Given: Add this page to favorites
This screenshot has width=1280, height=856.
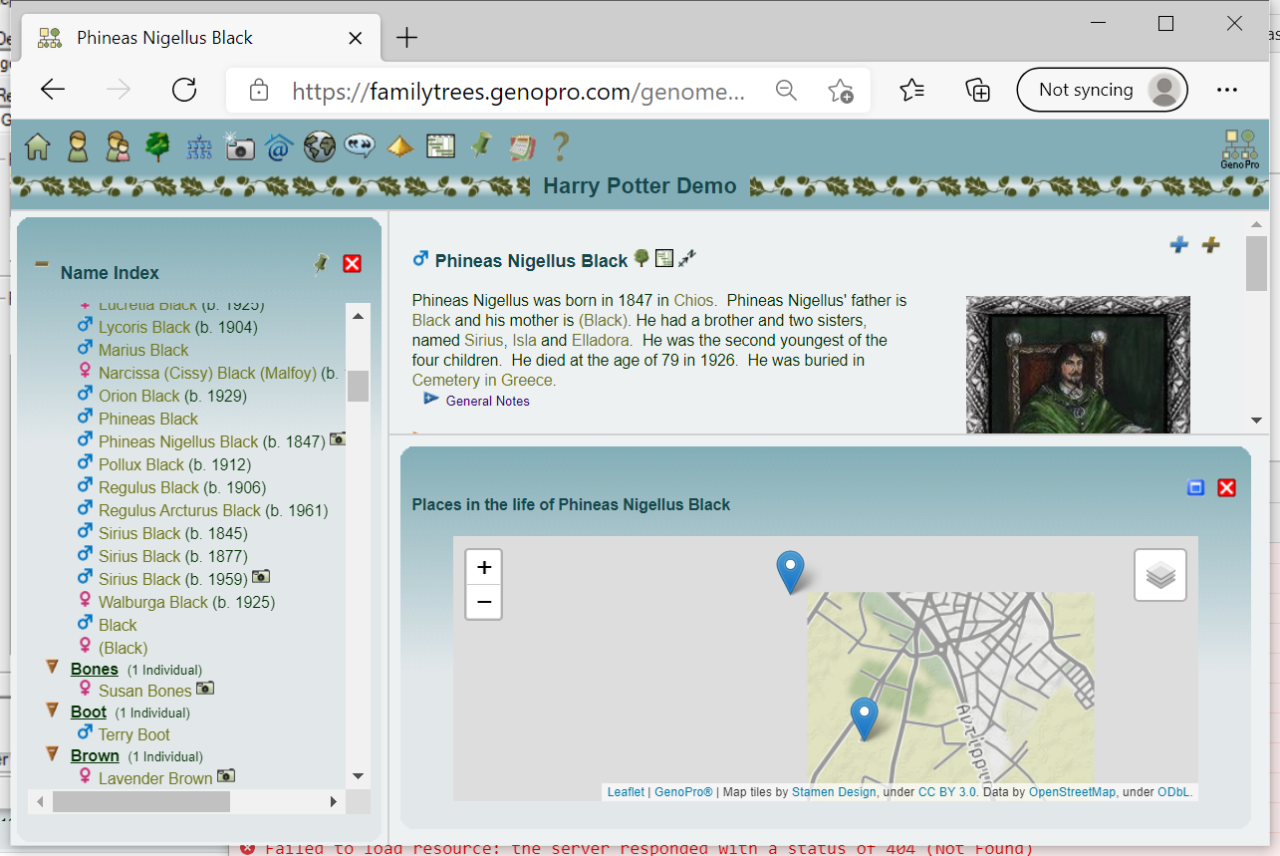Looking at the screenshot, I should point(840,91).
